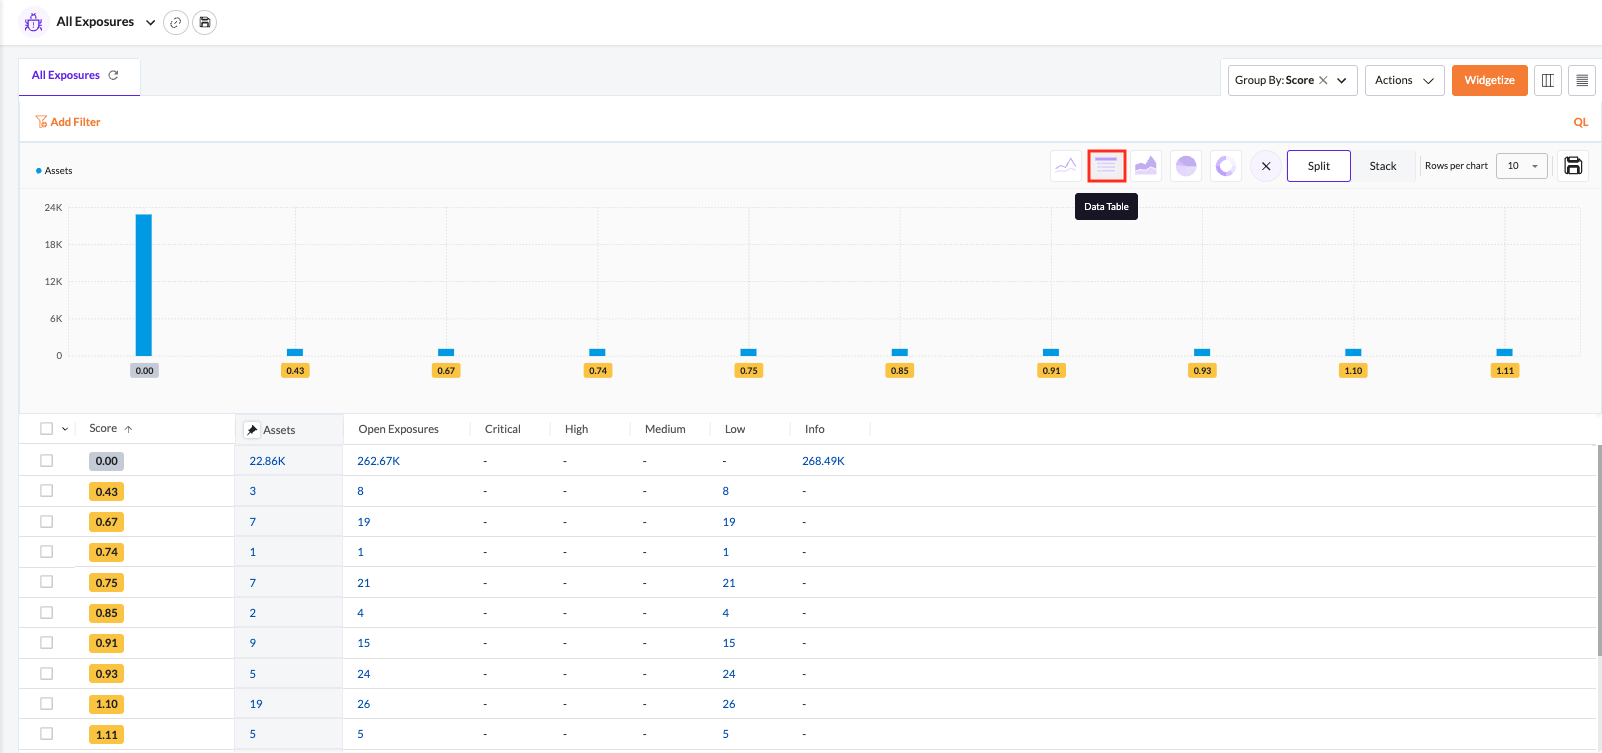Expand selection options chevron beside header checkbox
The width and height of the screenshot is (1602, 753).
pyautogui.click(x=65, y=429)
